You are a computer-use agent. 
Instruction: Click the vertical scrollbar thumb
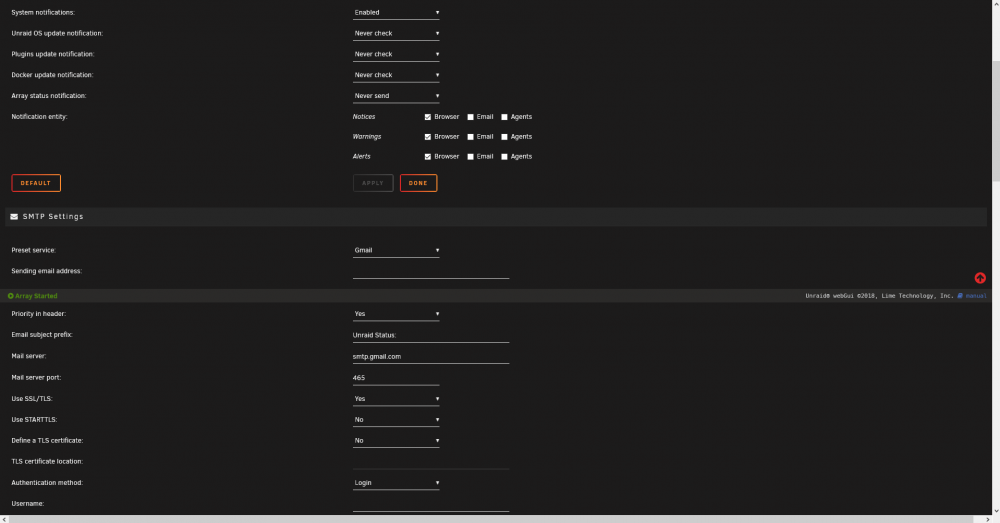pyautogui.click(x=996, y=121)
